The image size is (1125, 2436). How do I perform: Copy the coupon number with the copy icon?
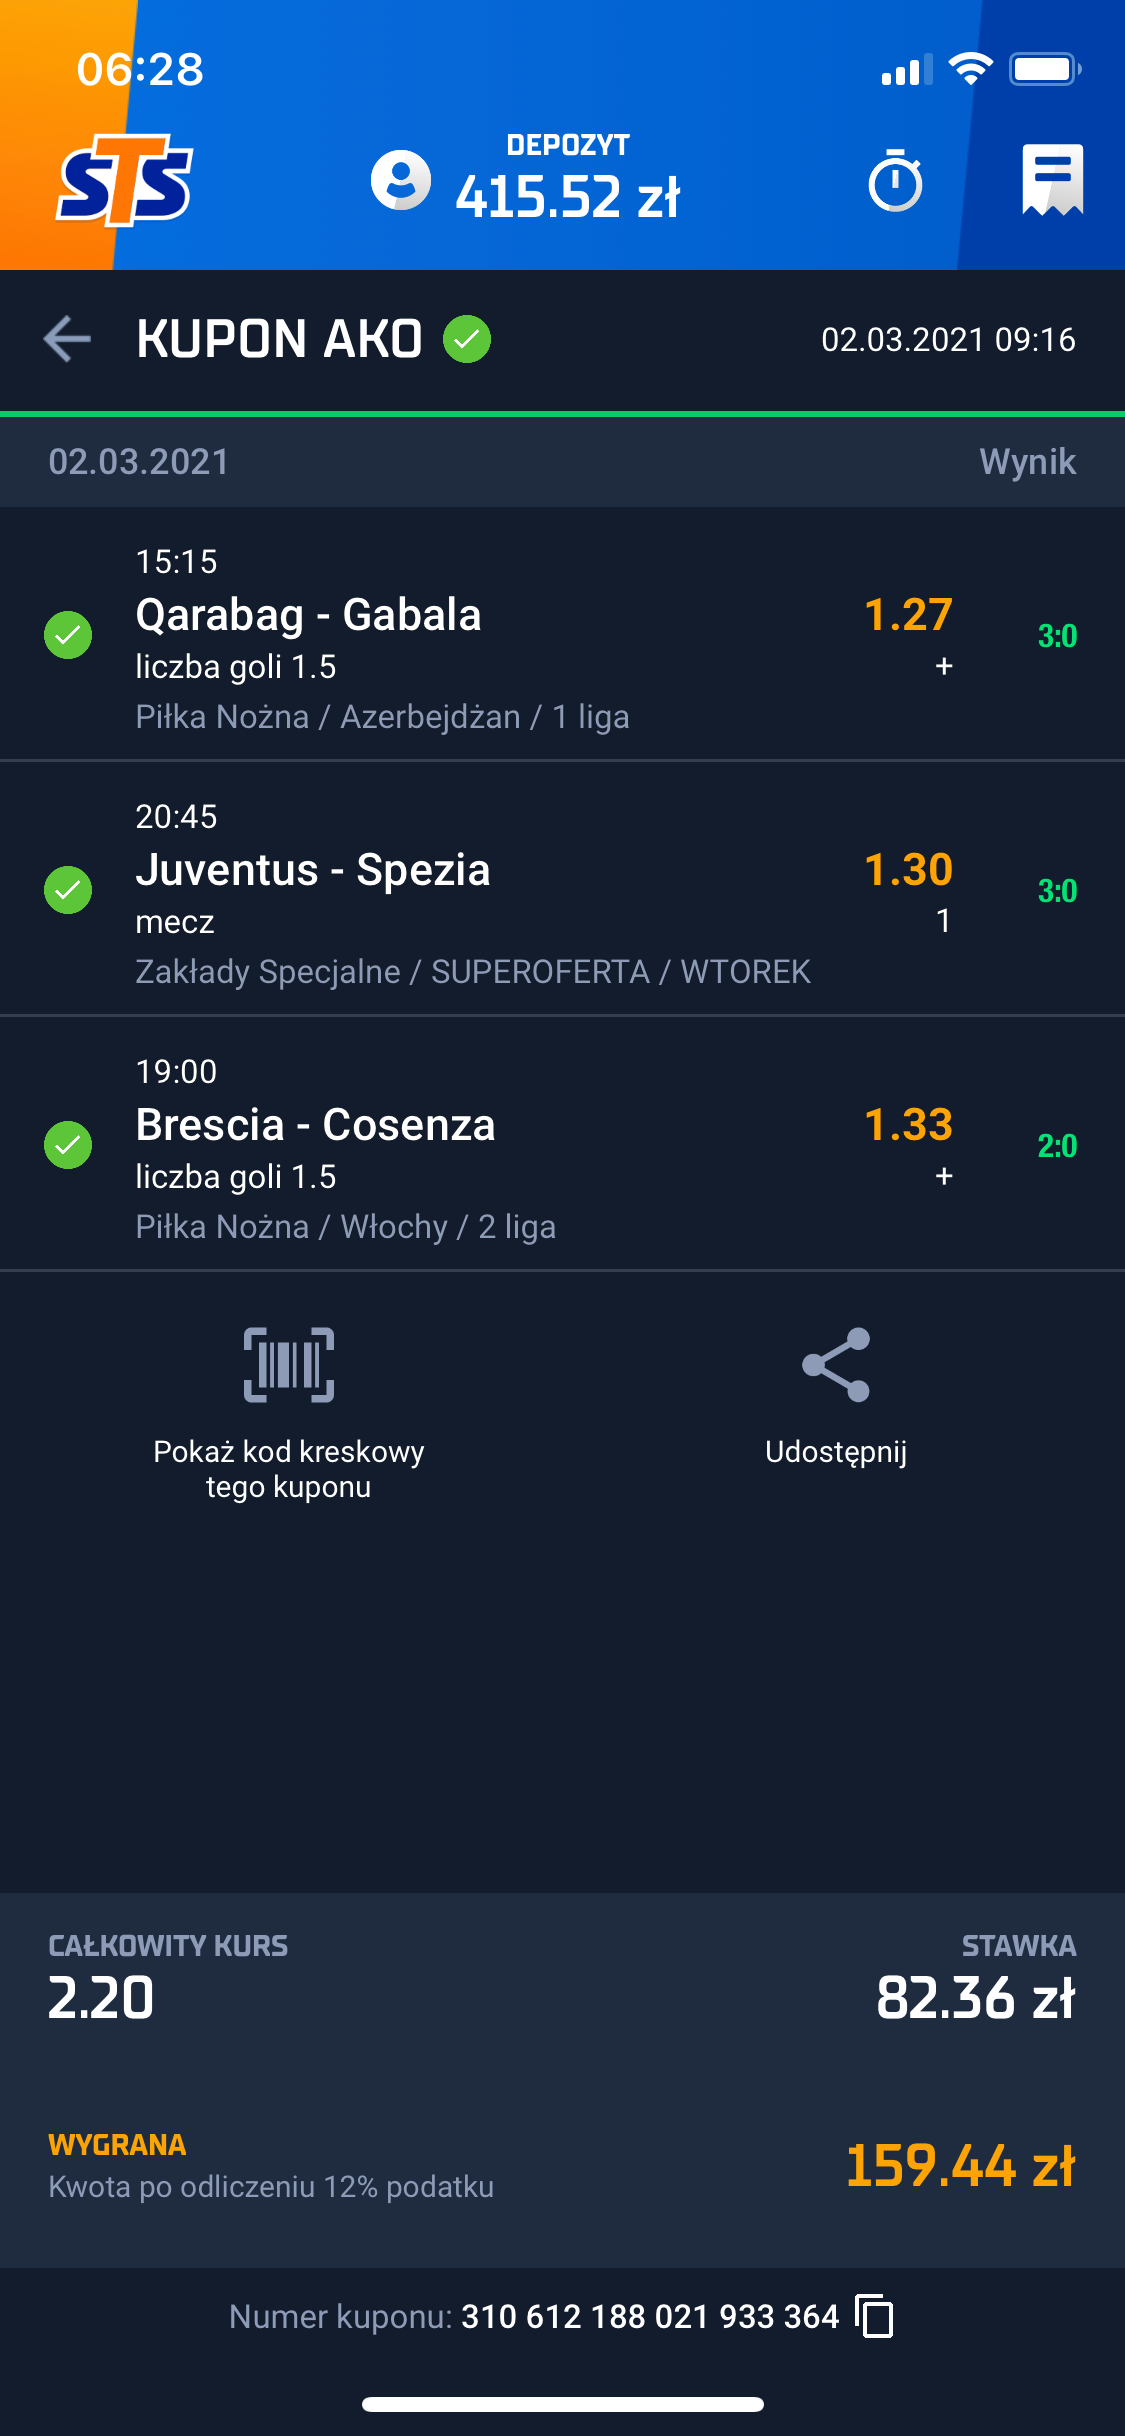875,2316
